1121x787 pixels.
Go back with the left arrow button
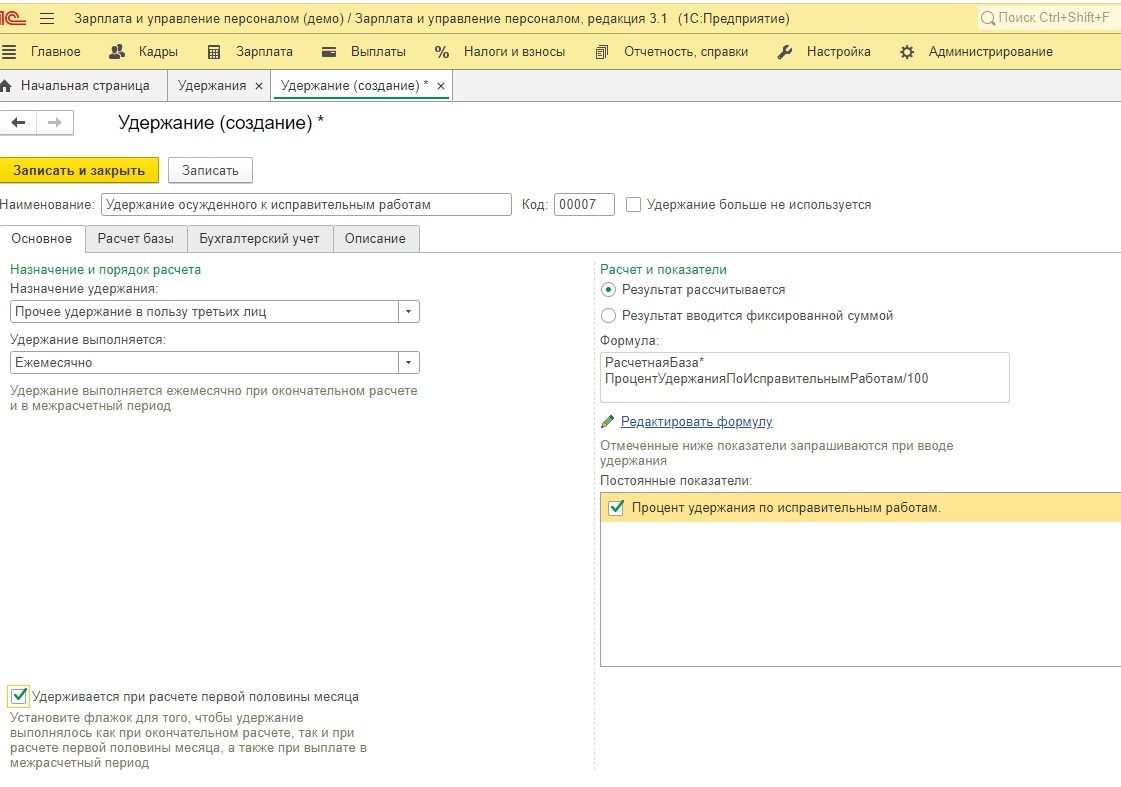pos(18,123)
